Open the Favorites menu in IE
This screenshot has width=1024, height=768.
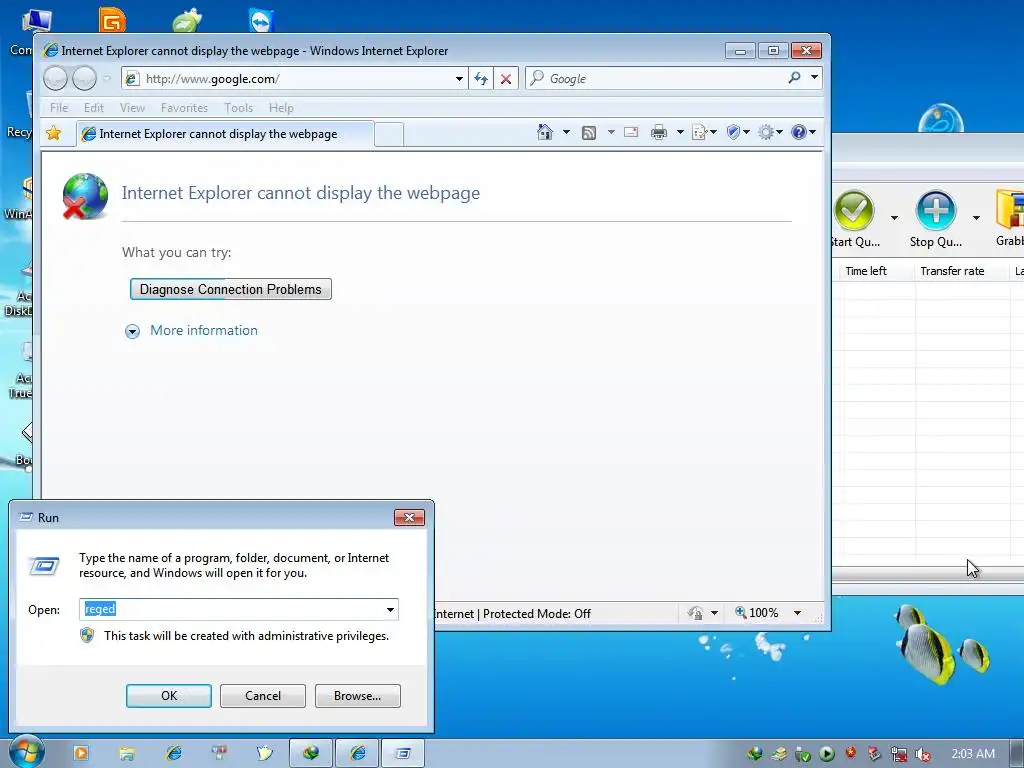[184, 108]
